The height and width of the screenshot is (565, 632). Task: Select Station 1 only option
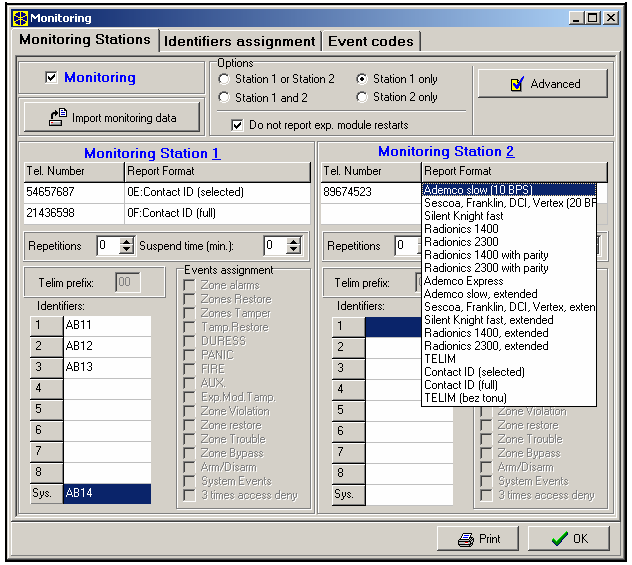click(x=362, y=79)
